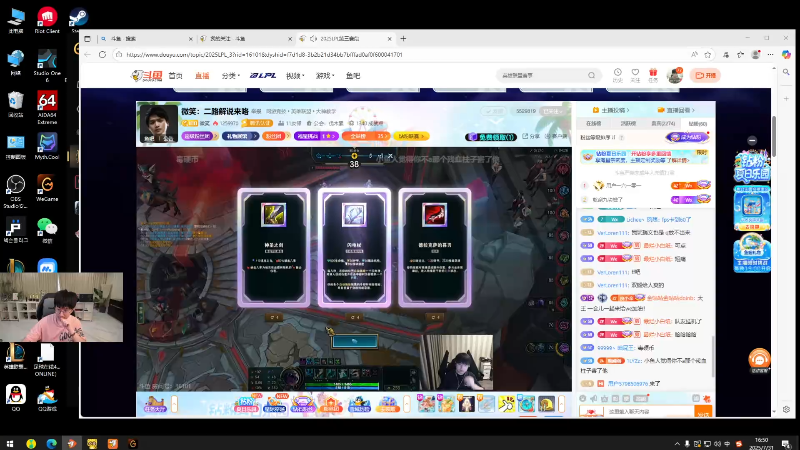Switch to the 贵宾 tab in chat panel
The width and height of the screenshot is (800, 450).
[x=663, y=123]
